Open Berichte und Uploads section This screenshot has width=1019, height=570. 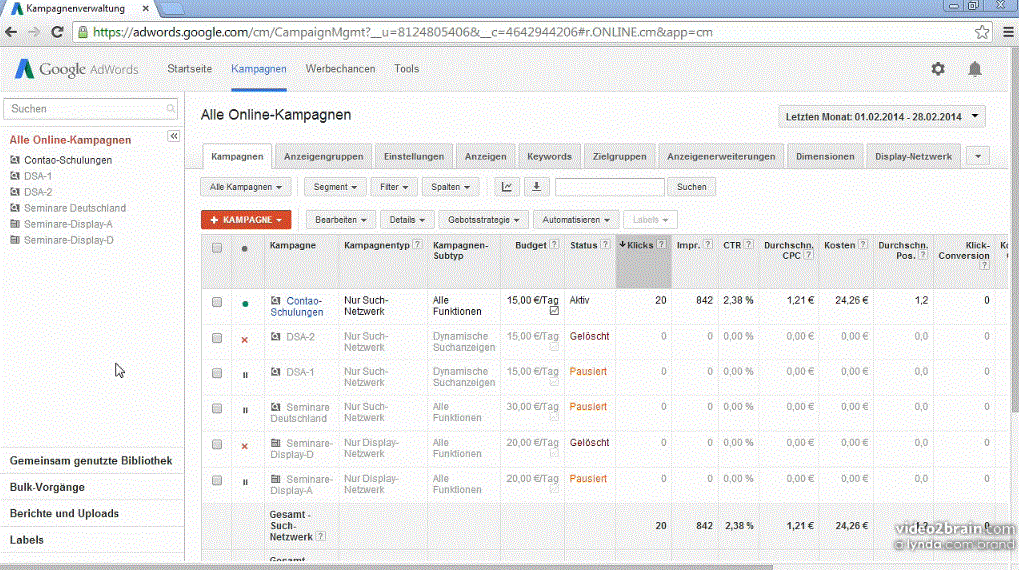[x=64, y=513]
